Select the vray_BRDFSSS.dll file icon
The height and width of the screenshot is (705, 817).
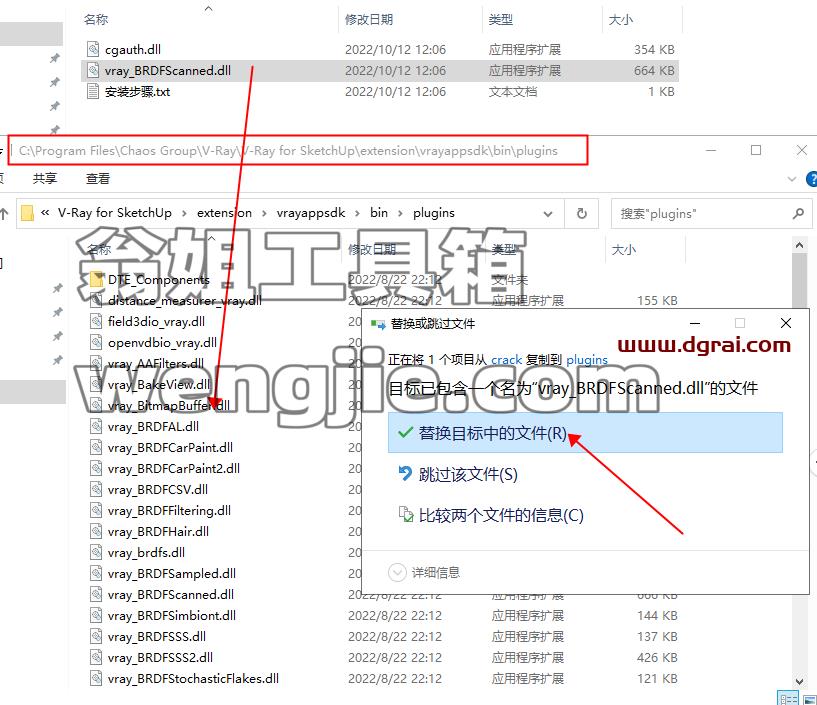pyautogui.click(x=96, y=637)
